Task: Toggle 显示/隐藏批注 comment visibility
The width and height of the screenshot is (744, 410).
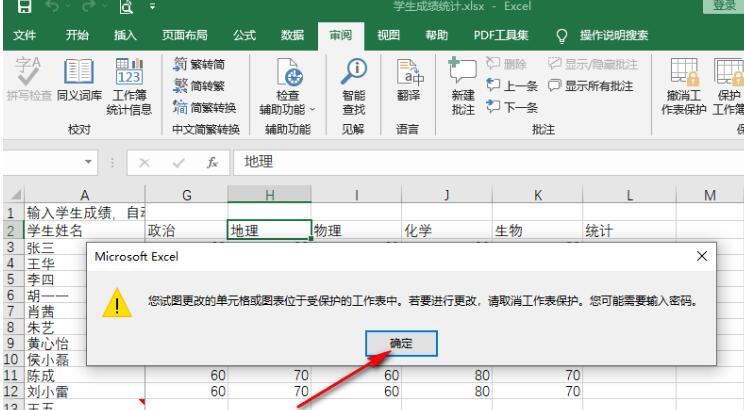Action: click(593, 64)
